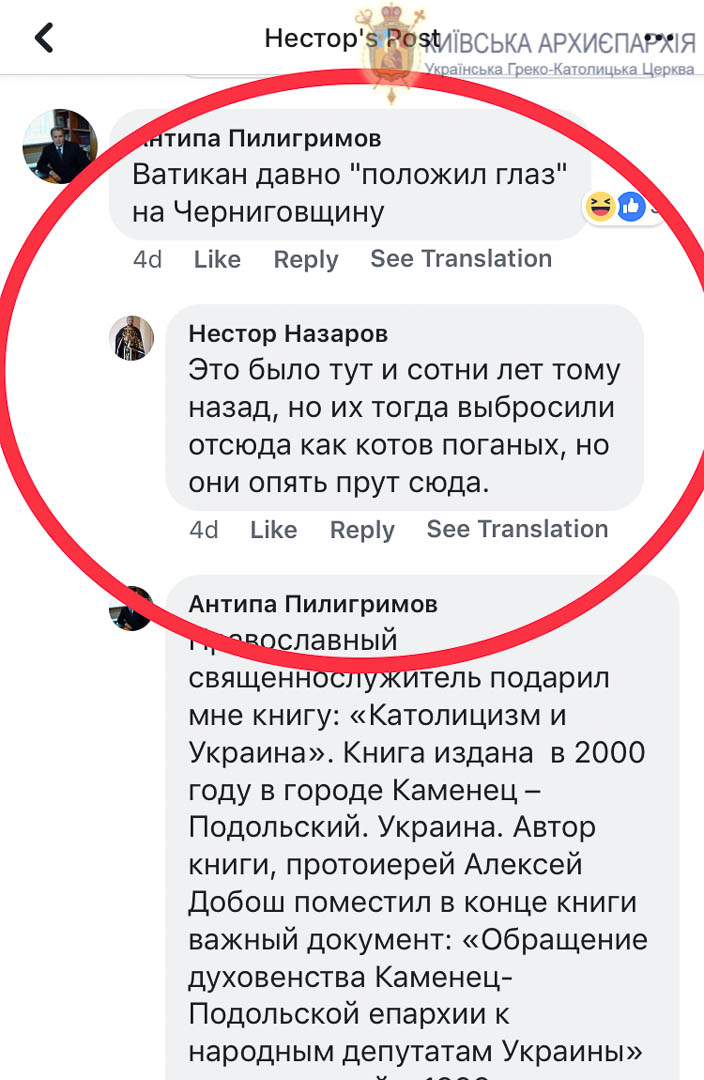Open Антипа Пилигримов's avatar on first comment
Viewport: 704px width, 1080px height.
pyautogui.click(x=60, y=146)
